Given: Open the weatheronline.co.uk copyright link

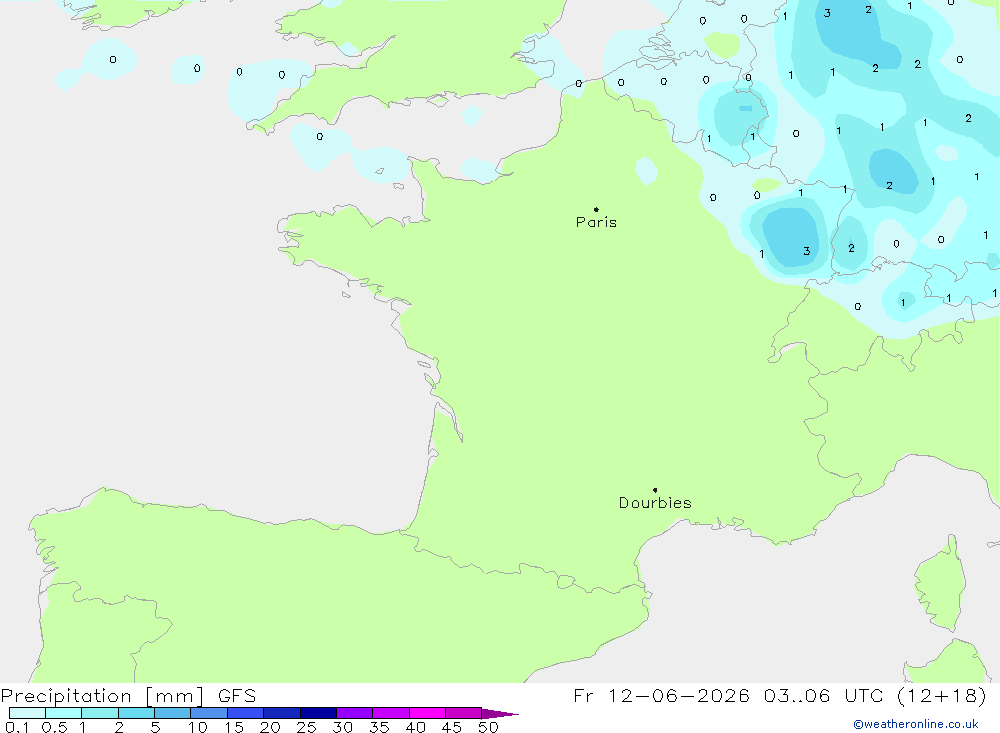Looking at the screenshot, I should pos(916,724).
